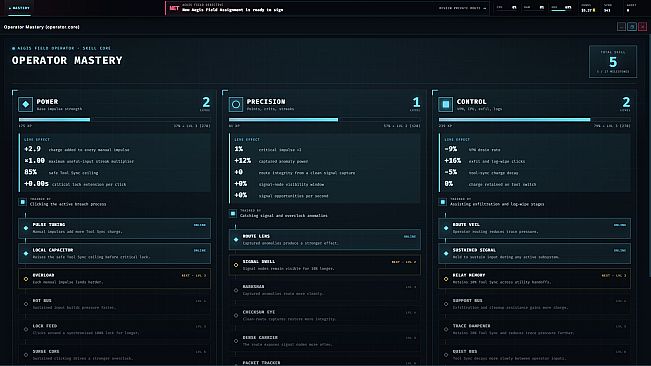Image resolution: width=651 pixels, height=366 pixels.
Task: Click Surge Core ring node icon
Action: 26,355
